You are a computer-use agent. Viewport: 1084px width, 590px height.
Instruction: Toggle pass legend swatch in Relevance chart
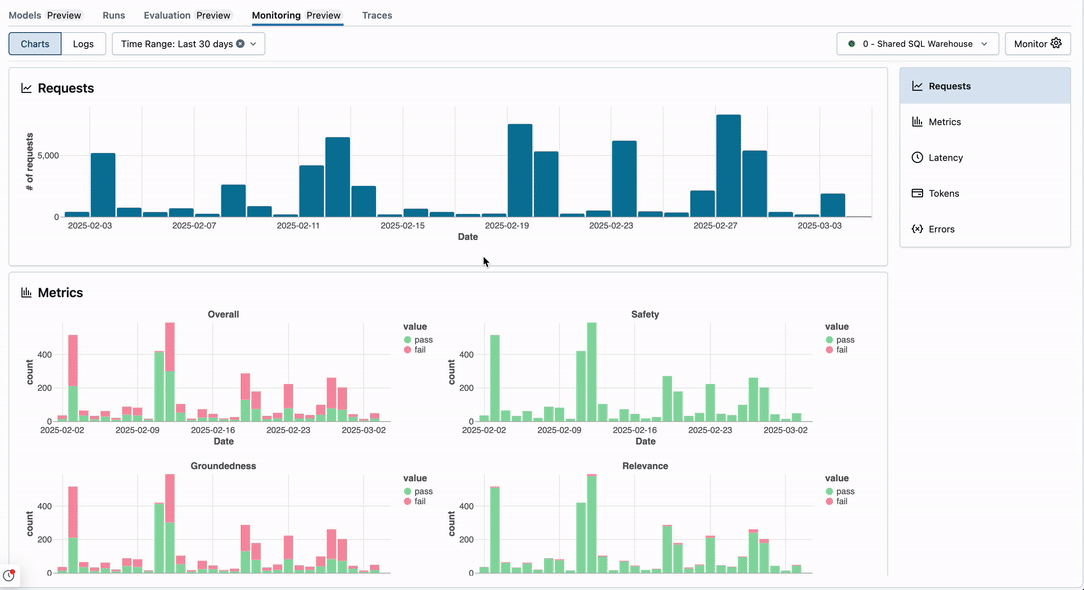[830, 491]
